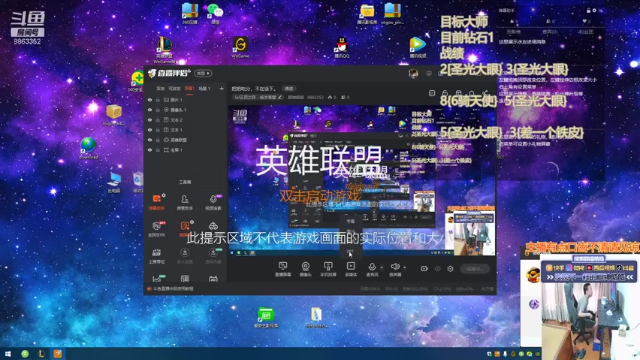Open the streamer avatar in the title bar
Screen dimensions: 640x360
click(x=413, y=73)
